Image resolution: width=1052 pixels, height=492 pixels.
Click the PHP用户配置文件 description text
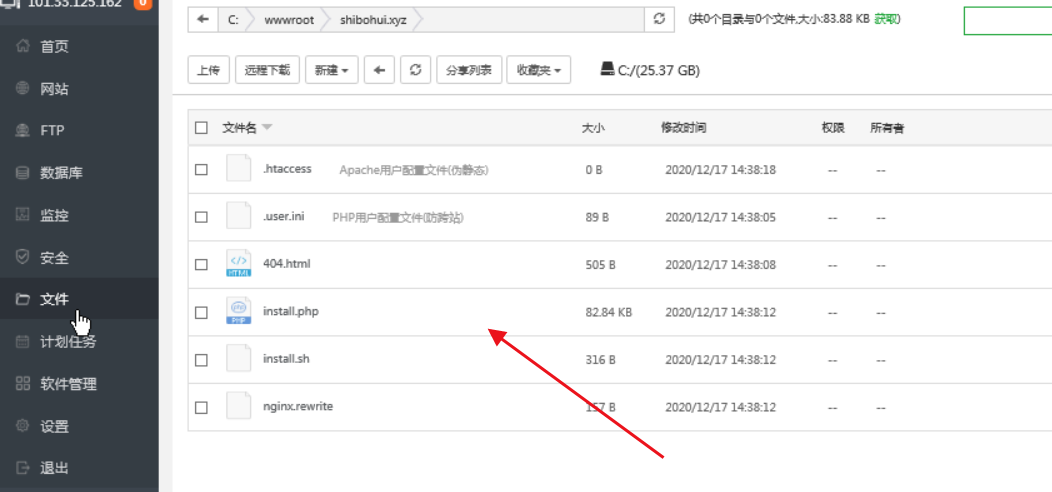(399, 217)
